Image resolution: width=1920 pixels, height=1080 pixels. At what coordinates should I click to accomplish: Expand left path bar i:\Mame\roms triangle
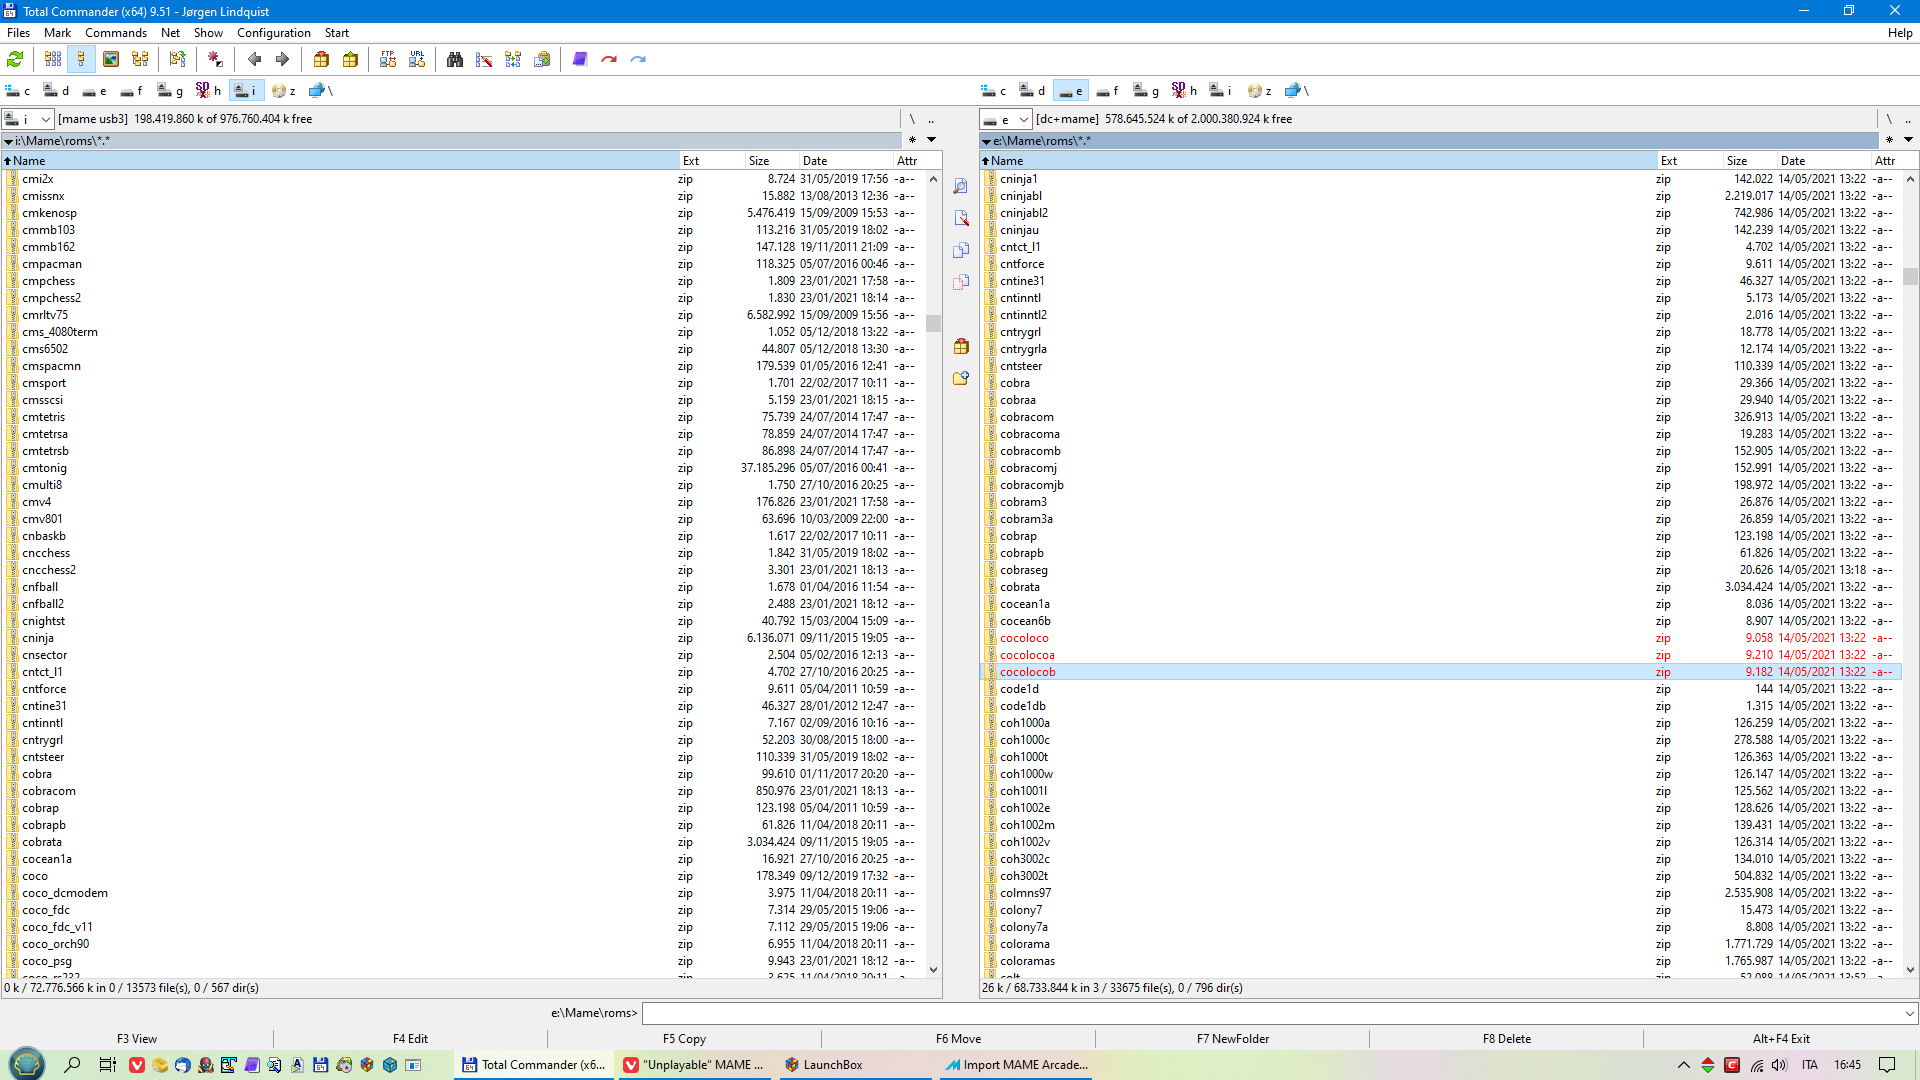tap(8, 141)
